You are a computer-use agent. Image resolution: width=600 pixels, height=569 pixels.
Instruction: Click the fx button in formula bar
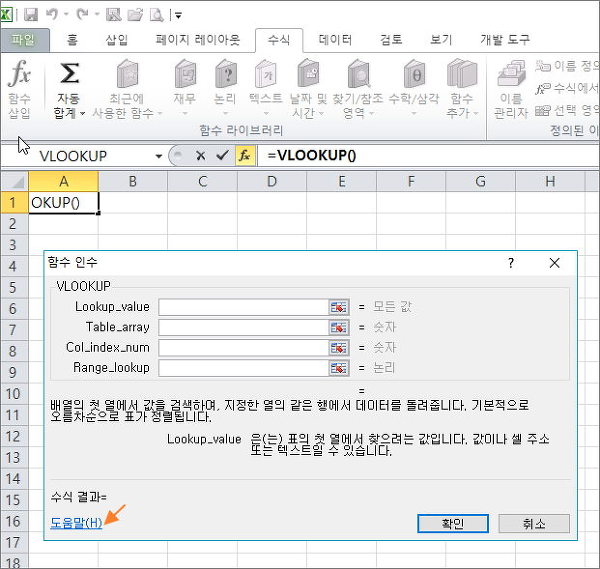point(244,156)
